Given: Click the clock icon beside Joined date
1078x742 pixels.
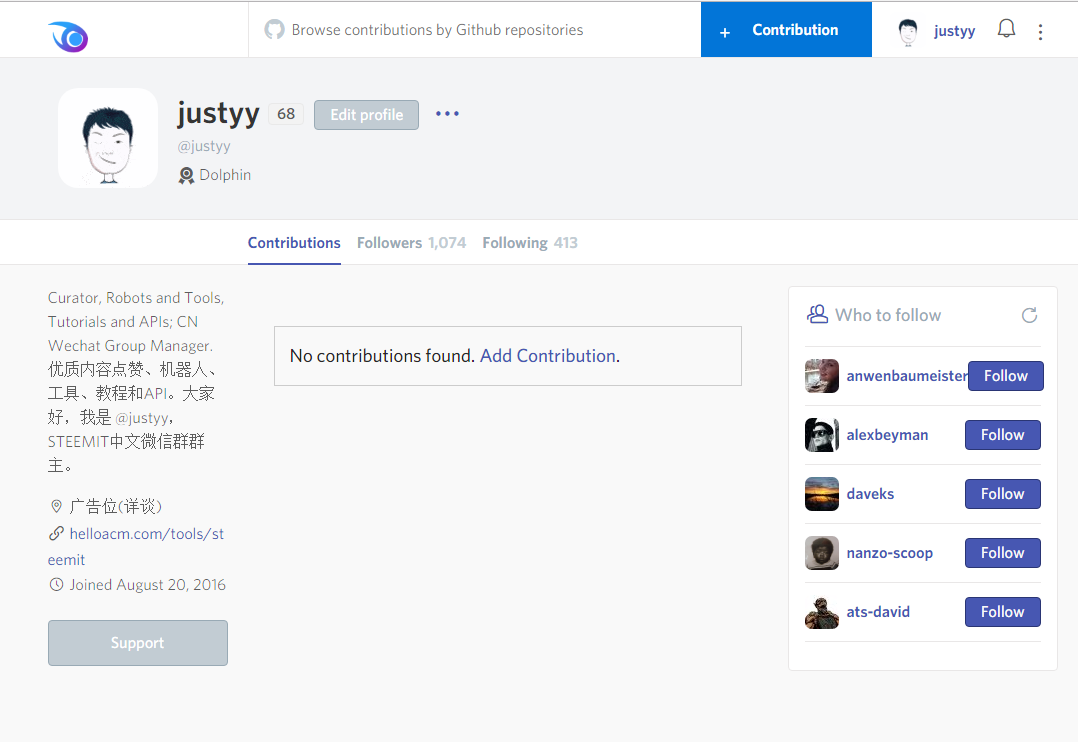Looking at the screenshot, I should (x=56, y=585).
